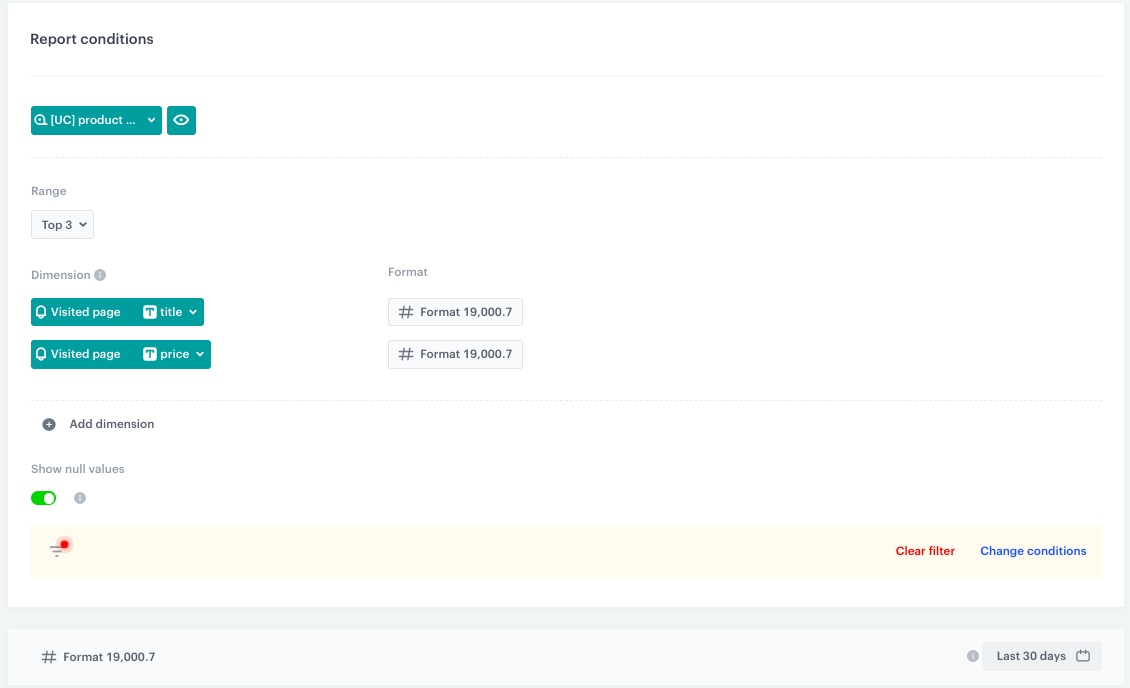Open the title parameter dropdown chevron
The image size is (1130, 688).
pyautogui.click(x=193, y=312)
